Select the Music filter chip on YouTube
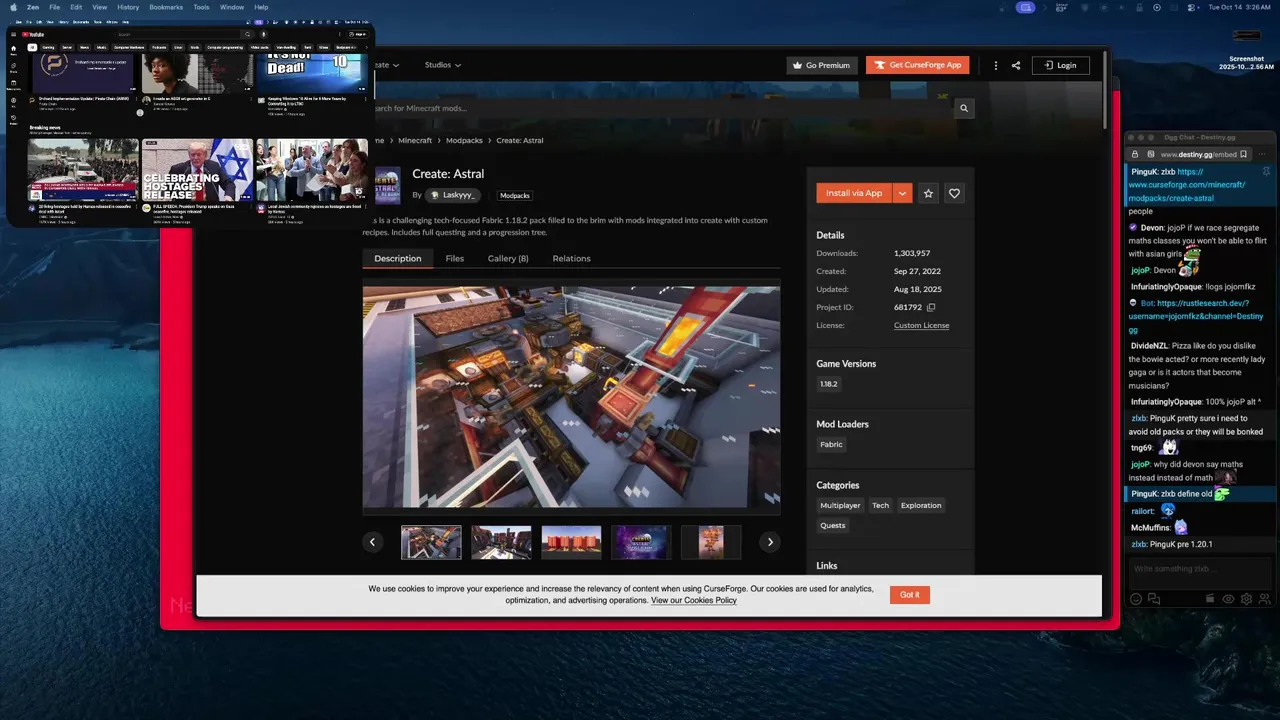 pos(102,47)
